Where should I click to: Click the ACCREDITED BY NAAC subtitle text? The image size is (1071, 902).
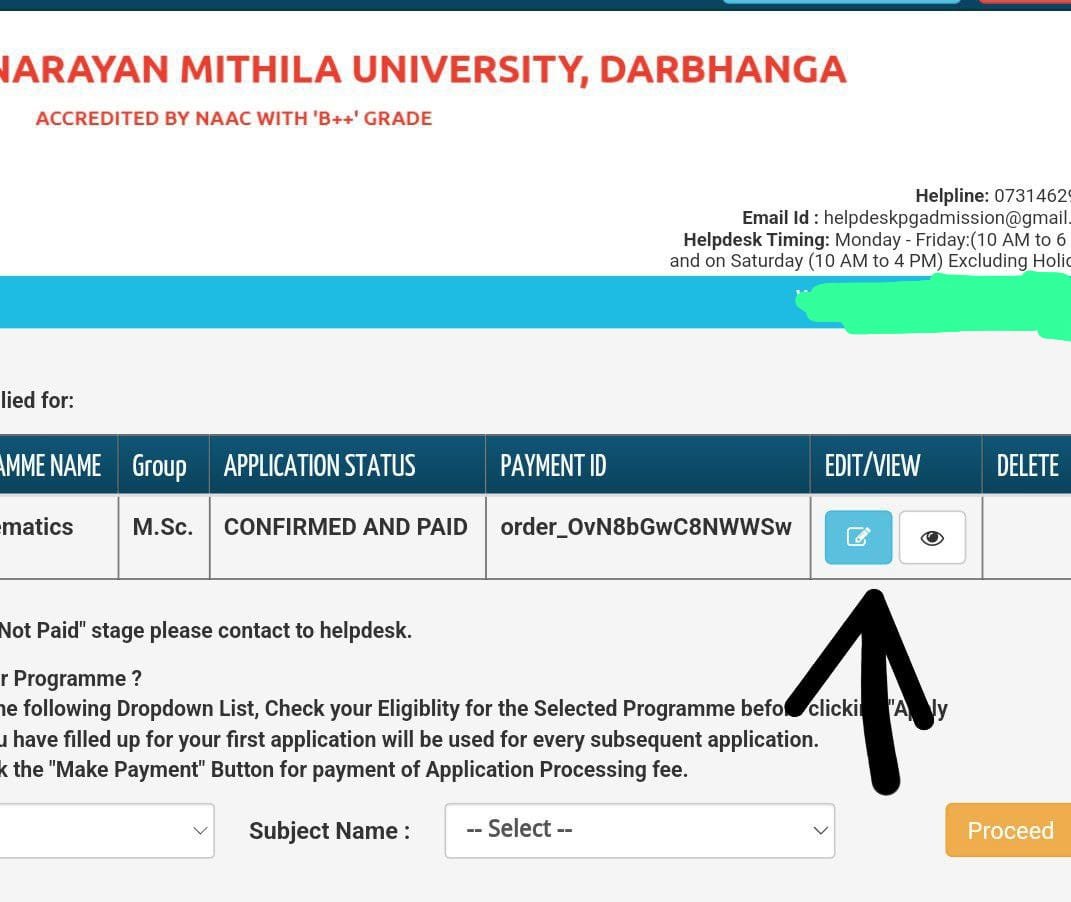pos(234,118)
